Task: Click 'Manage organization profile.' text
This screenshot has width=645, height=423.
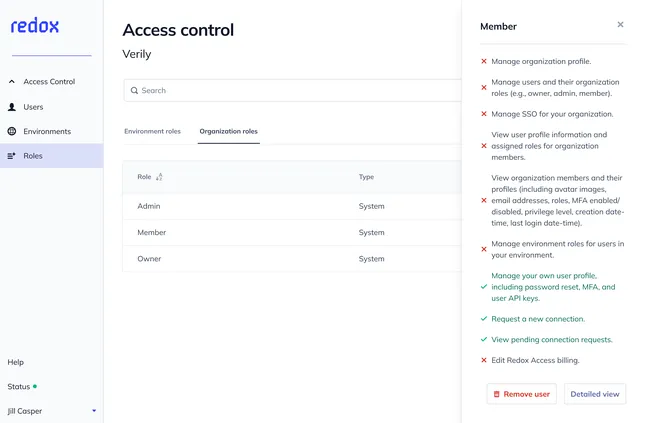Action: (x=541, y=61)
